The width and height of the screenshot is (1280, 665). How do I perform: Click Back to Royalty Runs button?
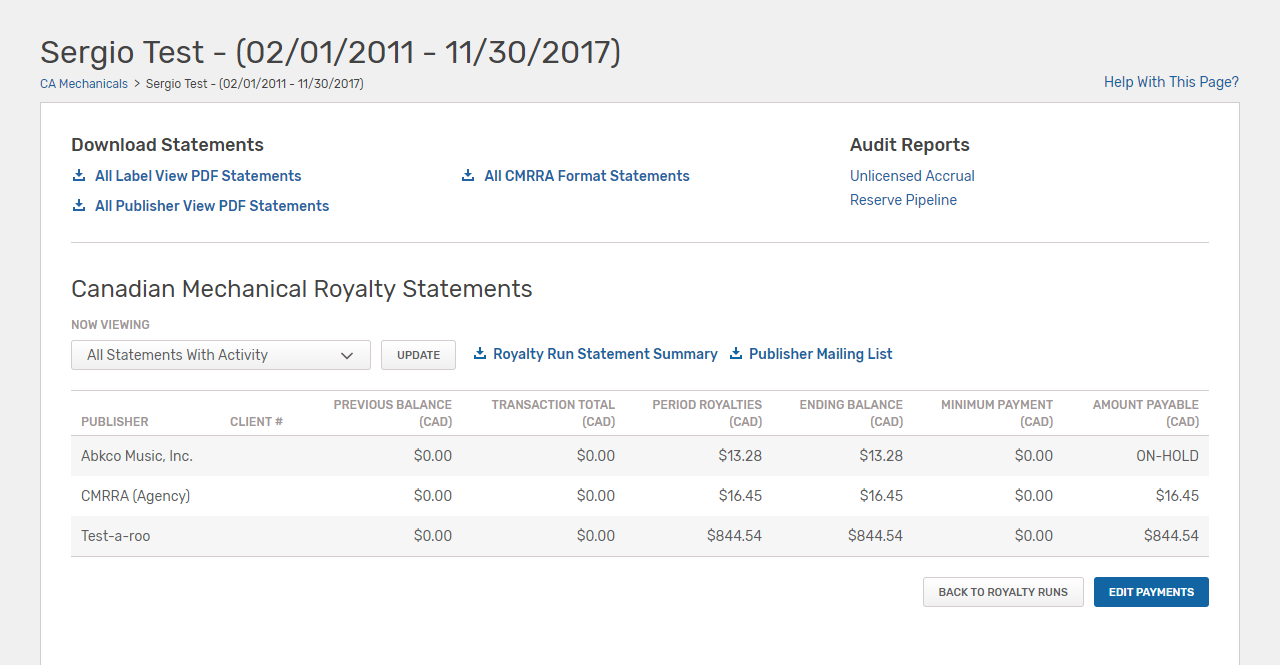(1003, 592)
